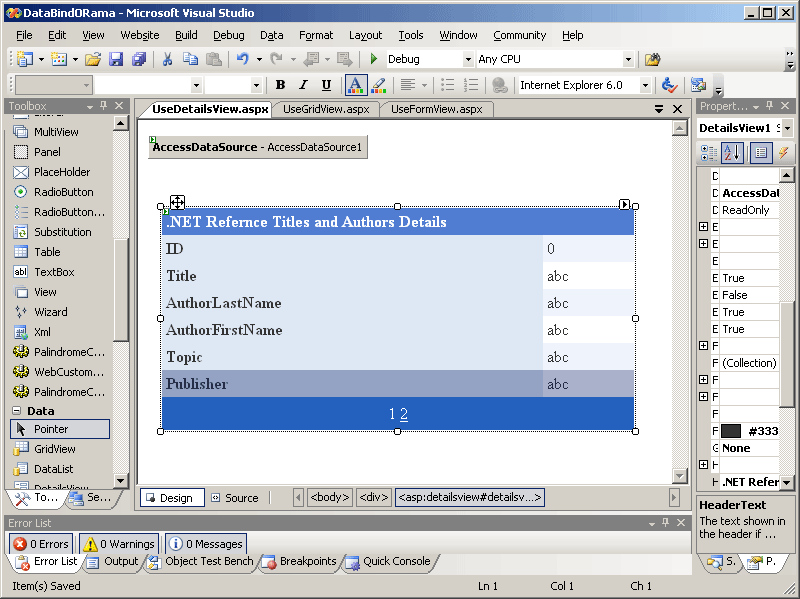Open DetailsView smart tag arrow
800x599 pixels.
(624, 204)
